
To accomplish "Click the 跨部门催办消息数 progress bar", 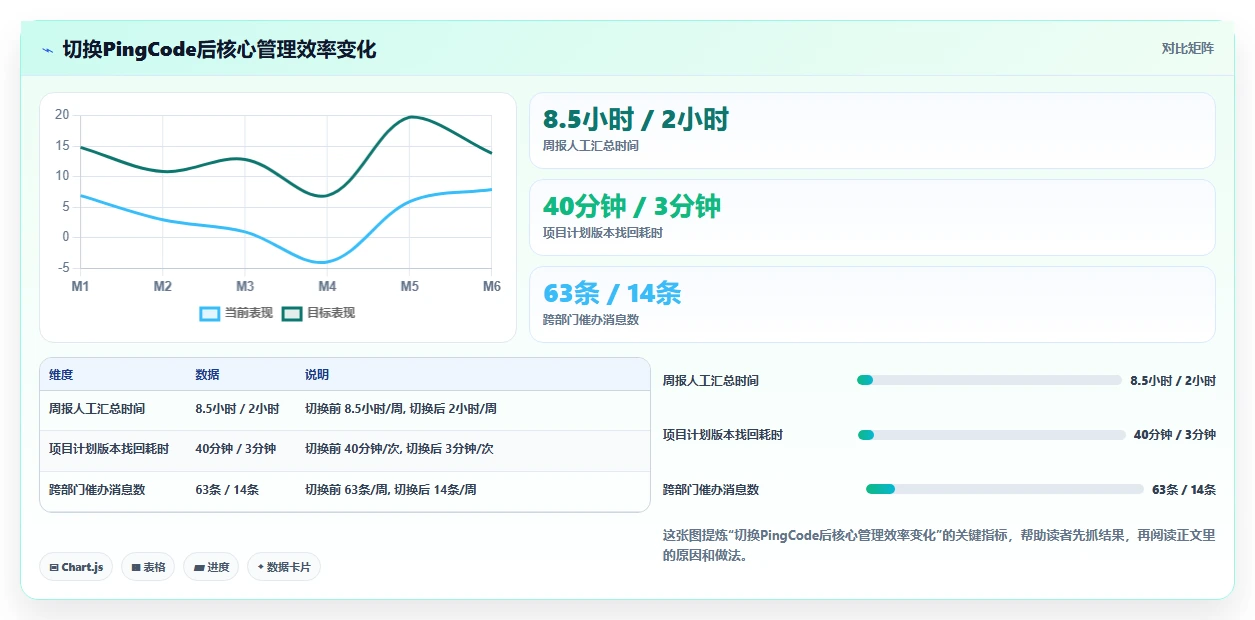I will pyautogui.click(x=1004, y=489).
